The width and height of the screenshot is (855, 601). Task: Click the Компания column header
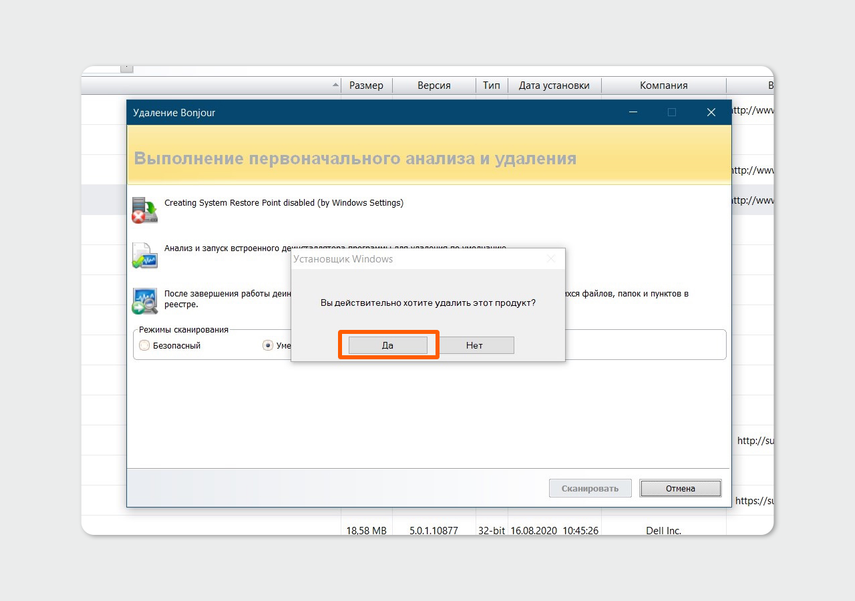pos(663,86)
